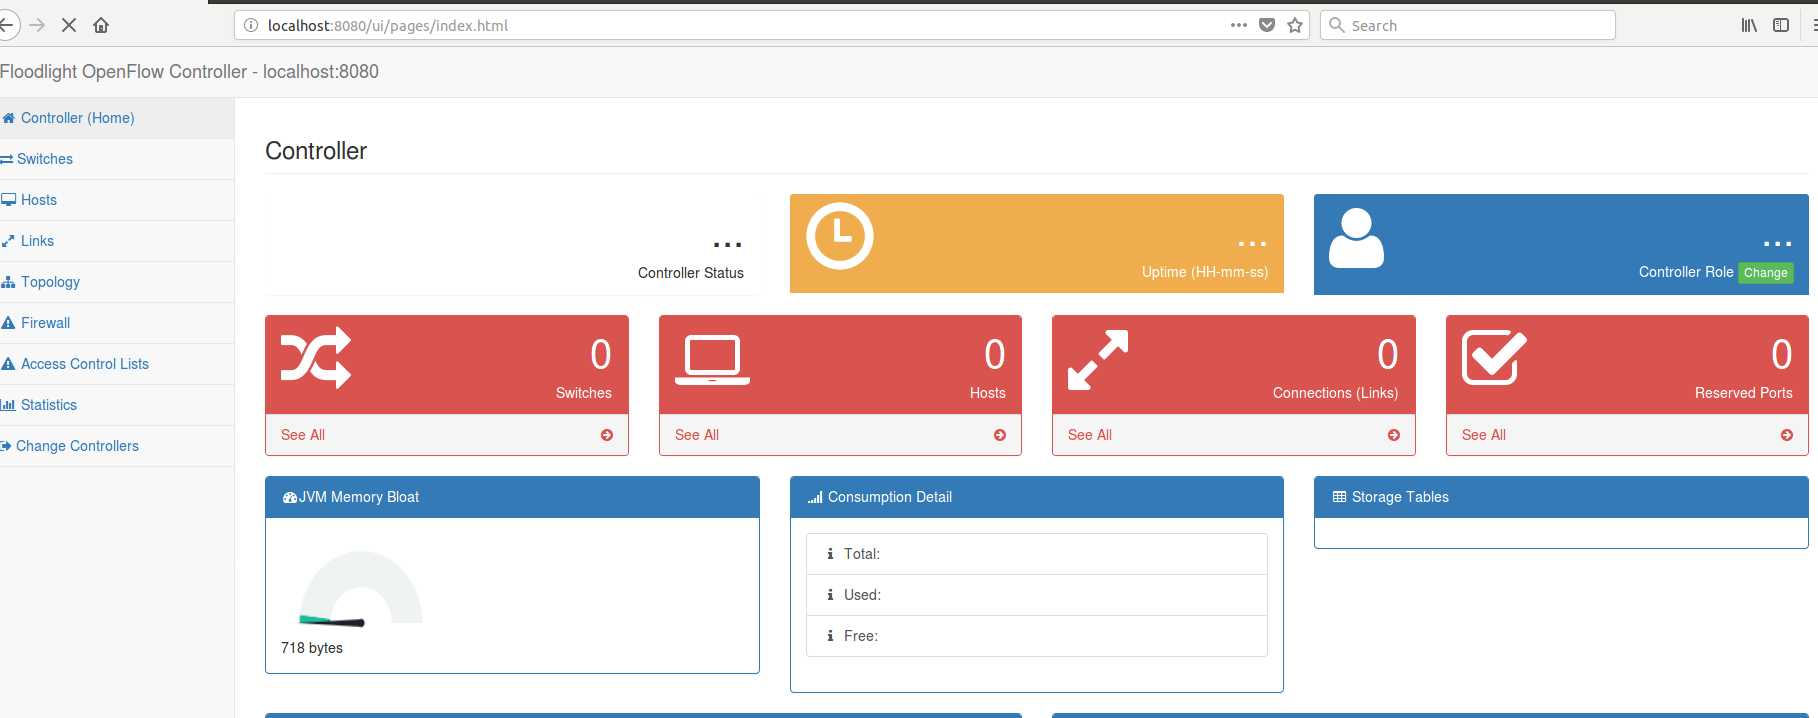The height and width of the screenshot is (718, 1818).
Task: Click the arrow circle icon in Reserved Ports footer
Action: pos(1787,435)
